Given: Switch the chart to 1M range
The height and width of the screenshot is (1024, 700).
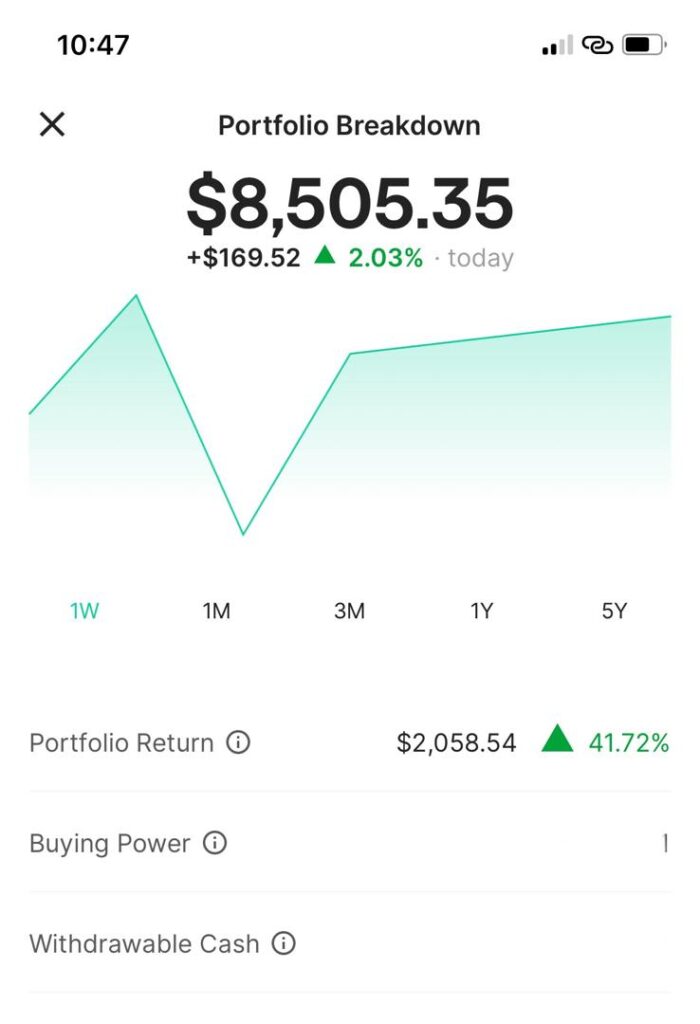Looking at the screenshot, I should pyautogui.click(x=217, y=611).
